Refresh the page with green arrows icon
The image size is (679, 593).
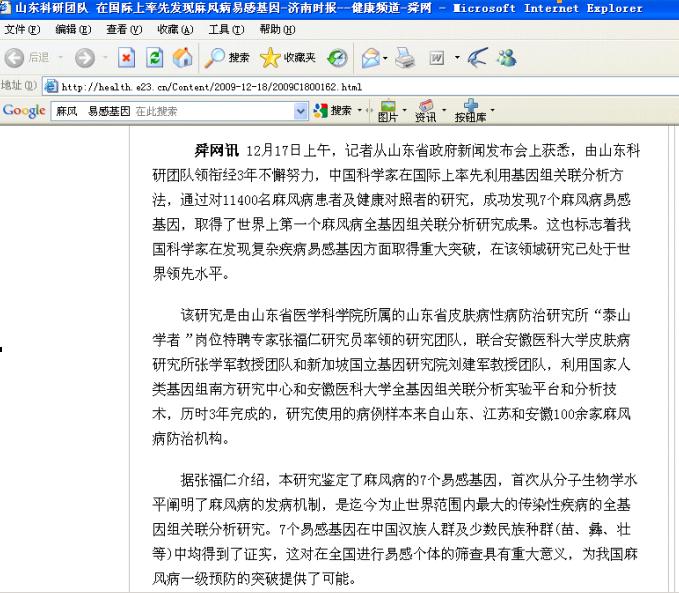pos(155,58)
